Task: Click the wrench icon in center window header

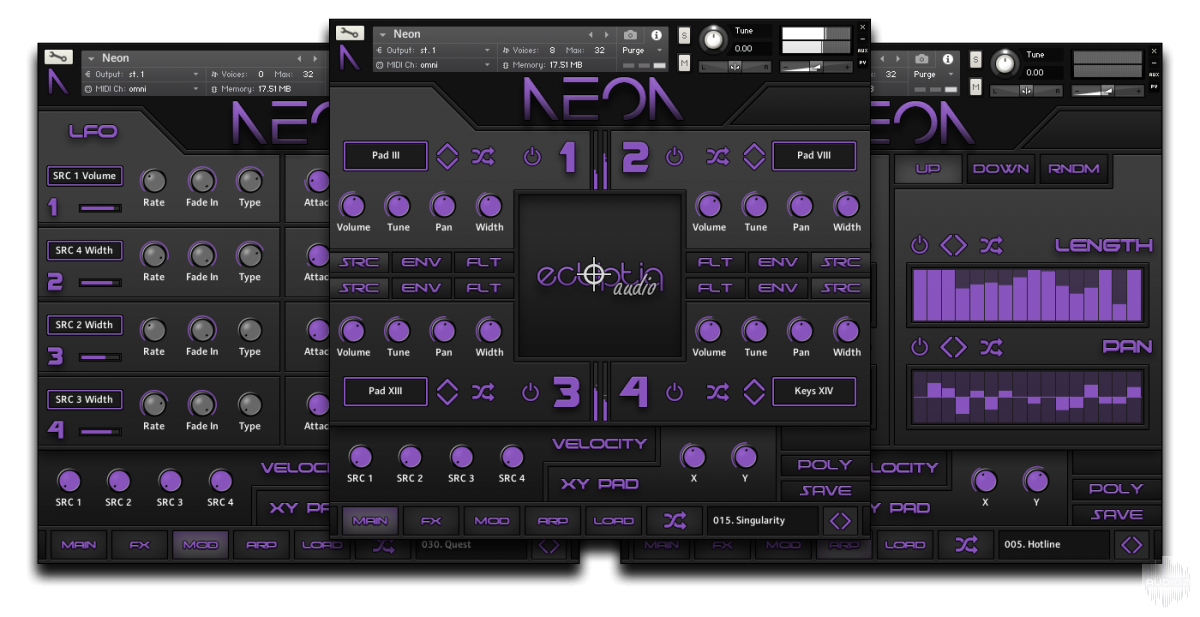Action: (x=349, y=32)
